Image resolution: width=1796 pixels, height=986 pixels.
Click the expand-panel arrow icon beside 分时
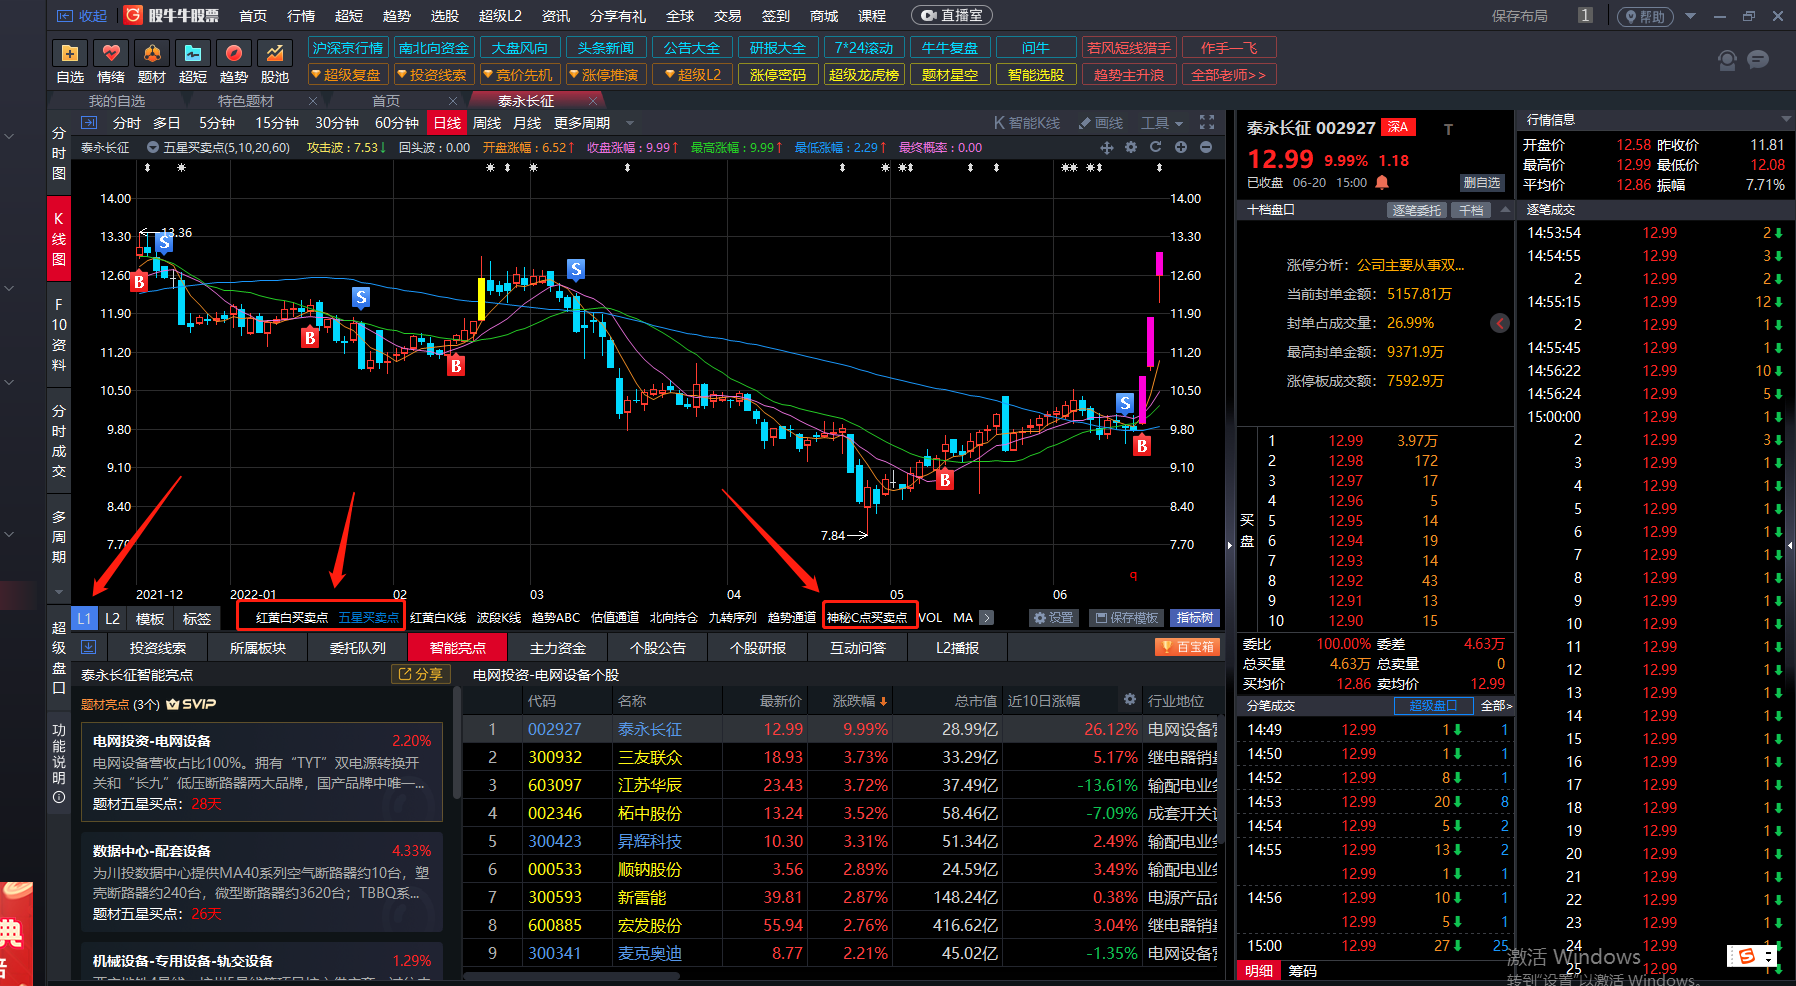point(89,122)
